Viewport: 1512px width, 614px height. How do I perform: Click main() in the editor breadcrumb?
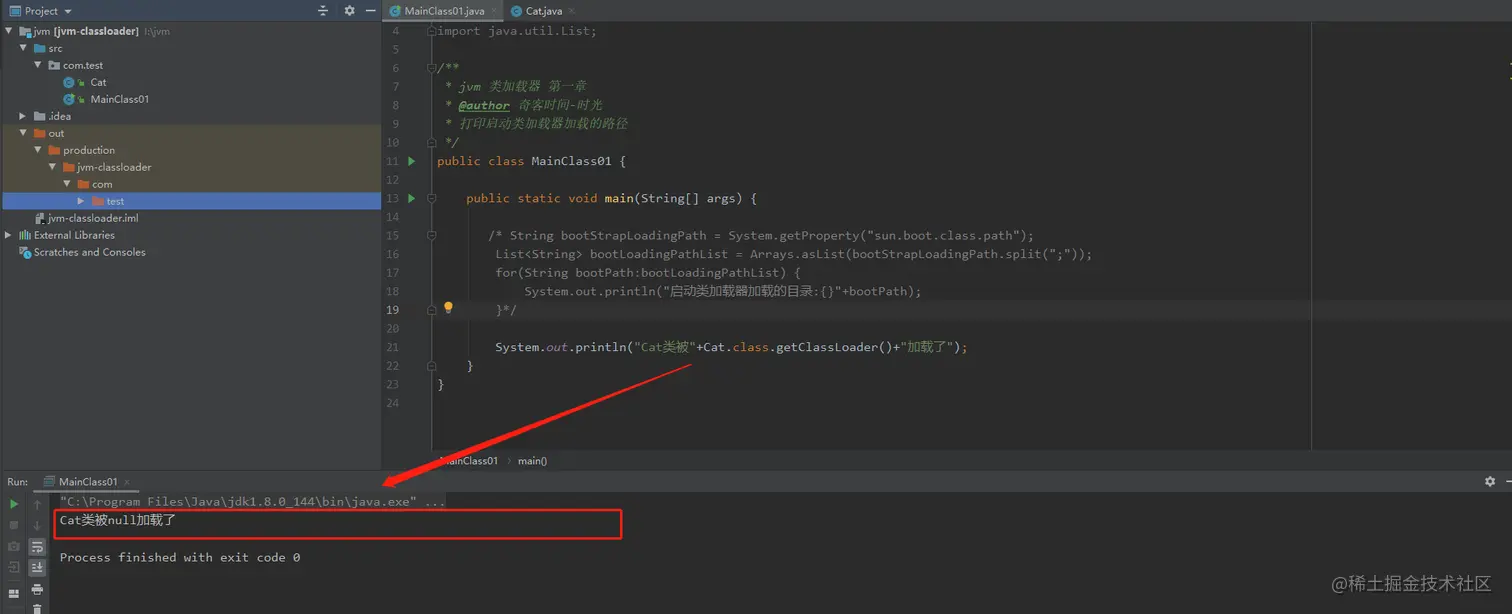point(532,461)
